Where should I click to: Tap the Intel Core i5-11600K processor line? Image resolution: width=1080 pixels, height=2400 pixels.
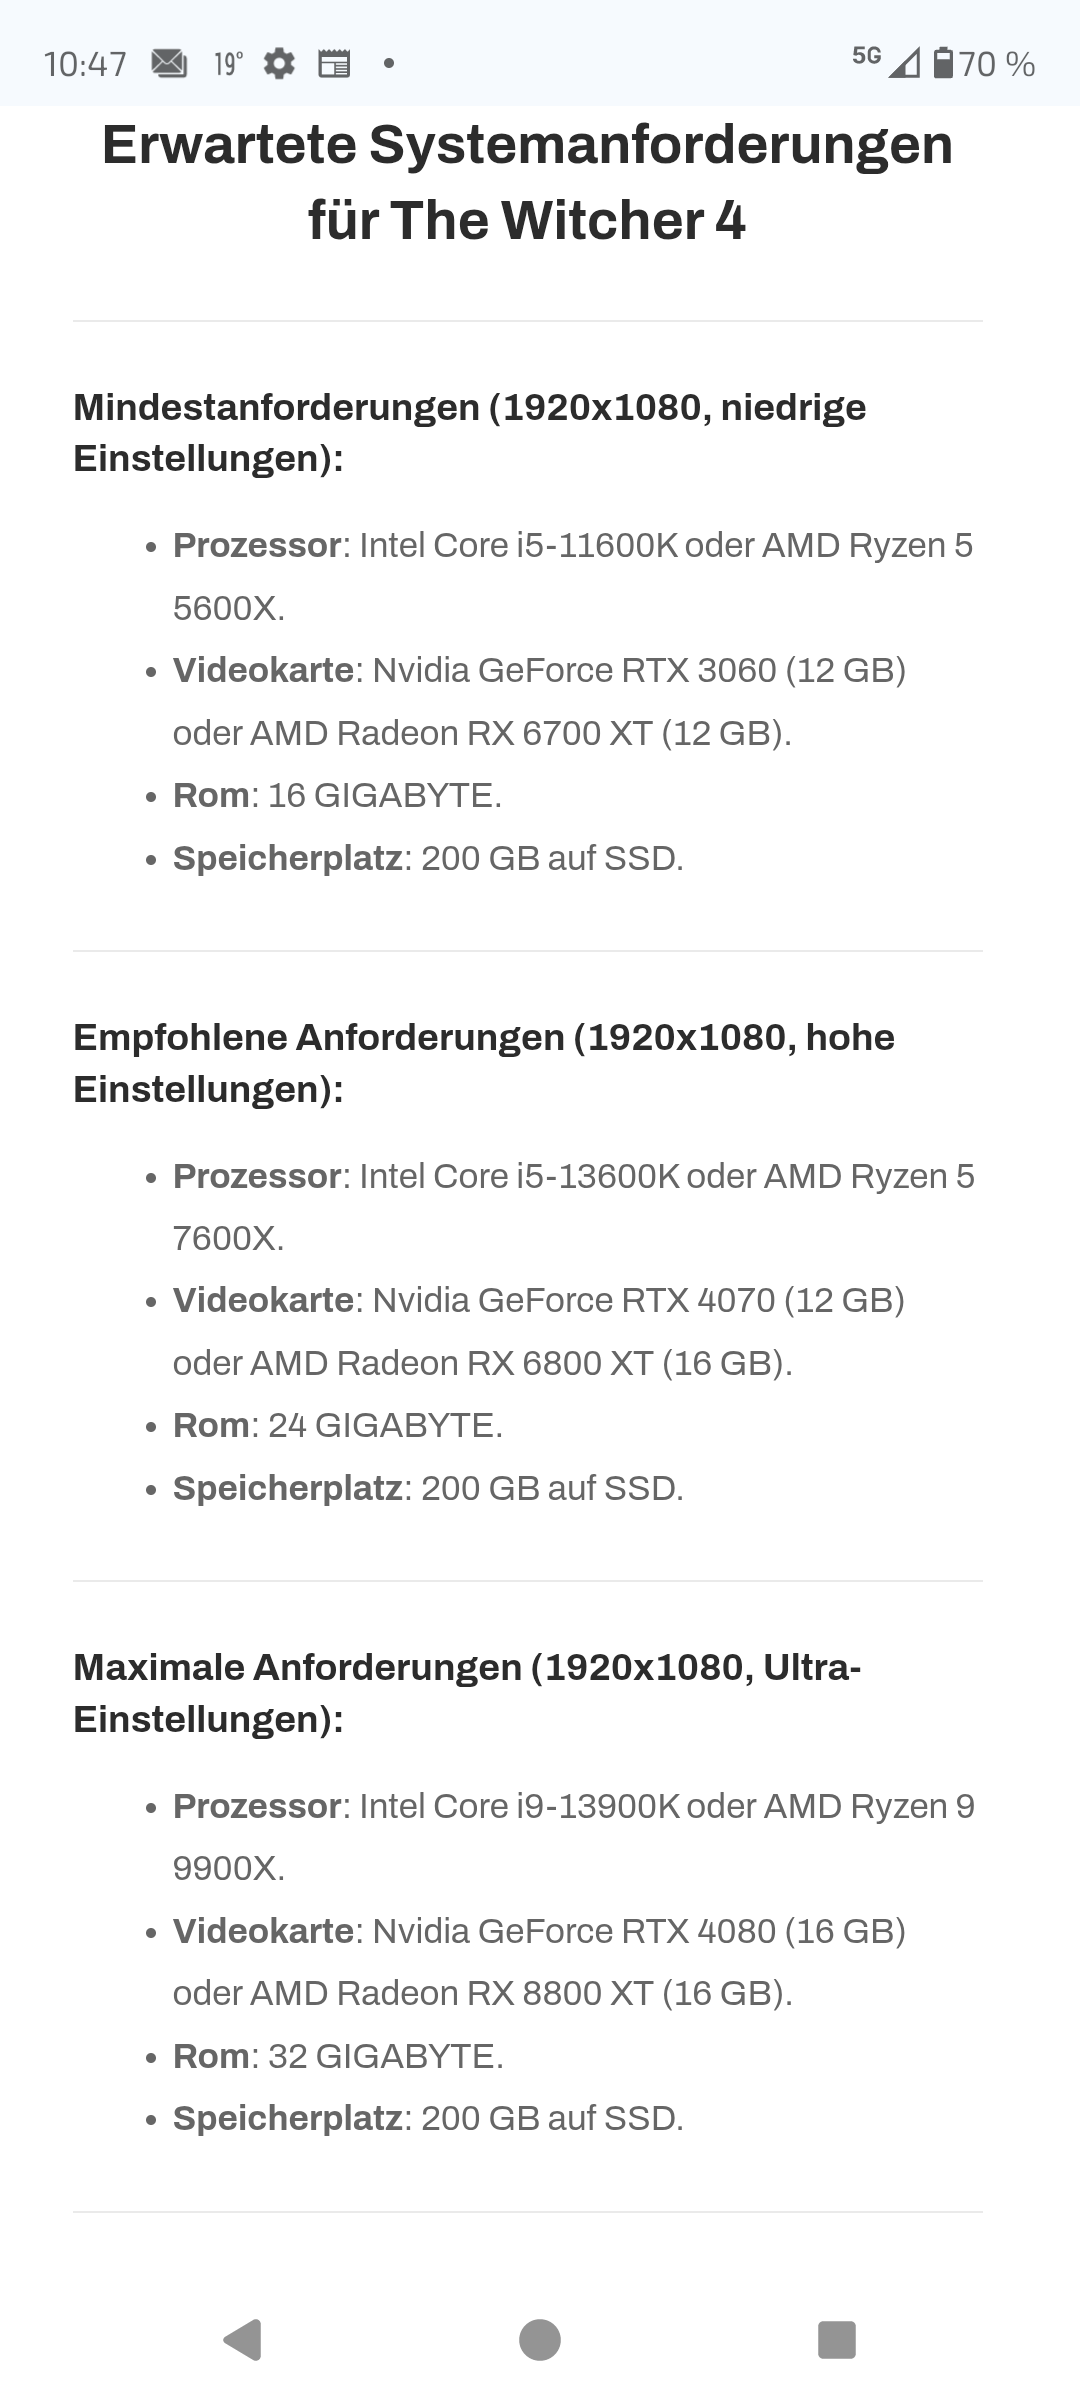[573, 576]
